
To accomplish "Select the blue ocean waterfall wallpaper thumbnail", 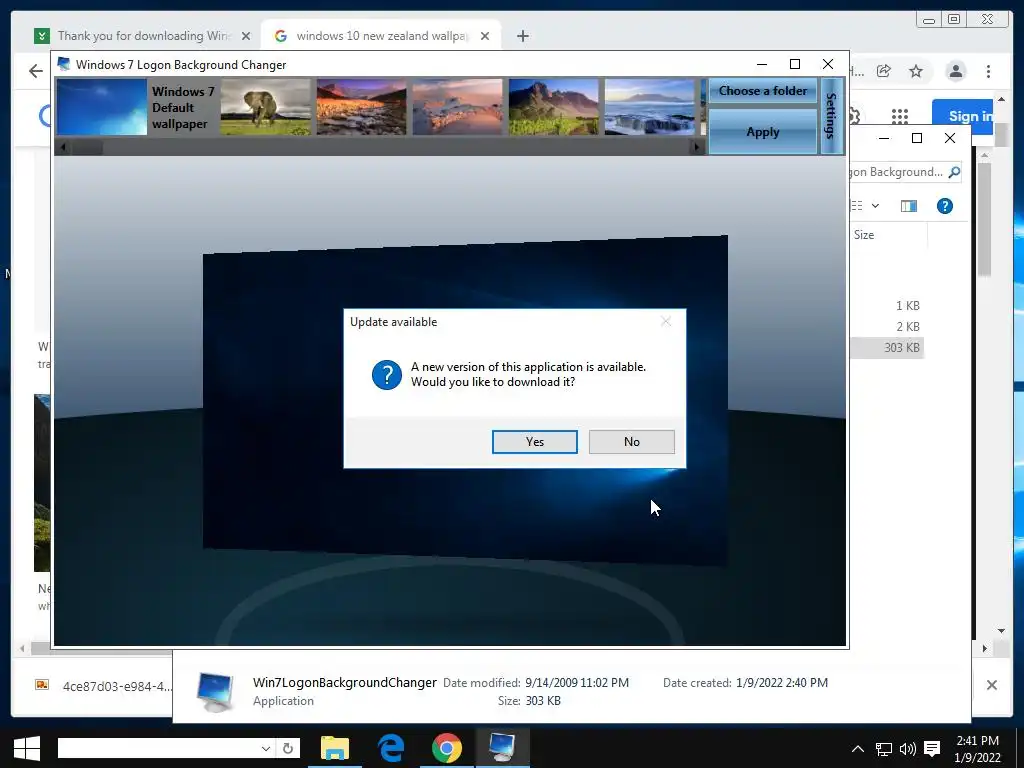I will pyautogui.click(x=649, y=107).
